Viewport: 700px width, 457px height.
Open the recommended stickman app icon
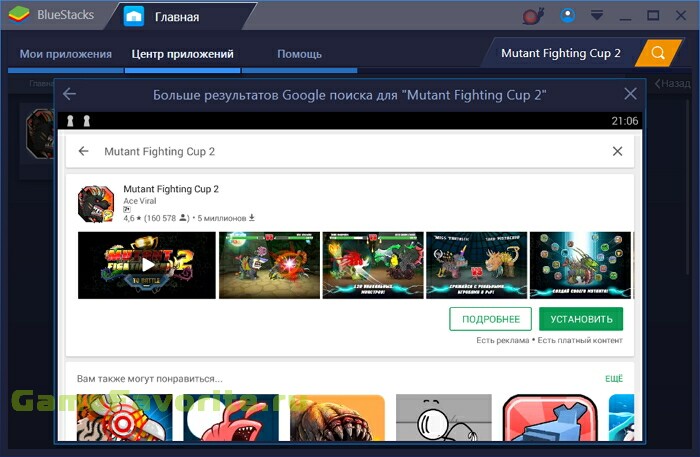pyautogui.click(x=444, y=418)
